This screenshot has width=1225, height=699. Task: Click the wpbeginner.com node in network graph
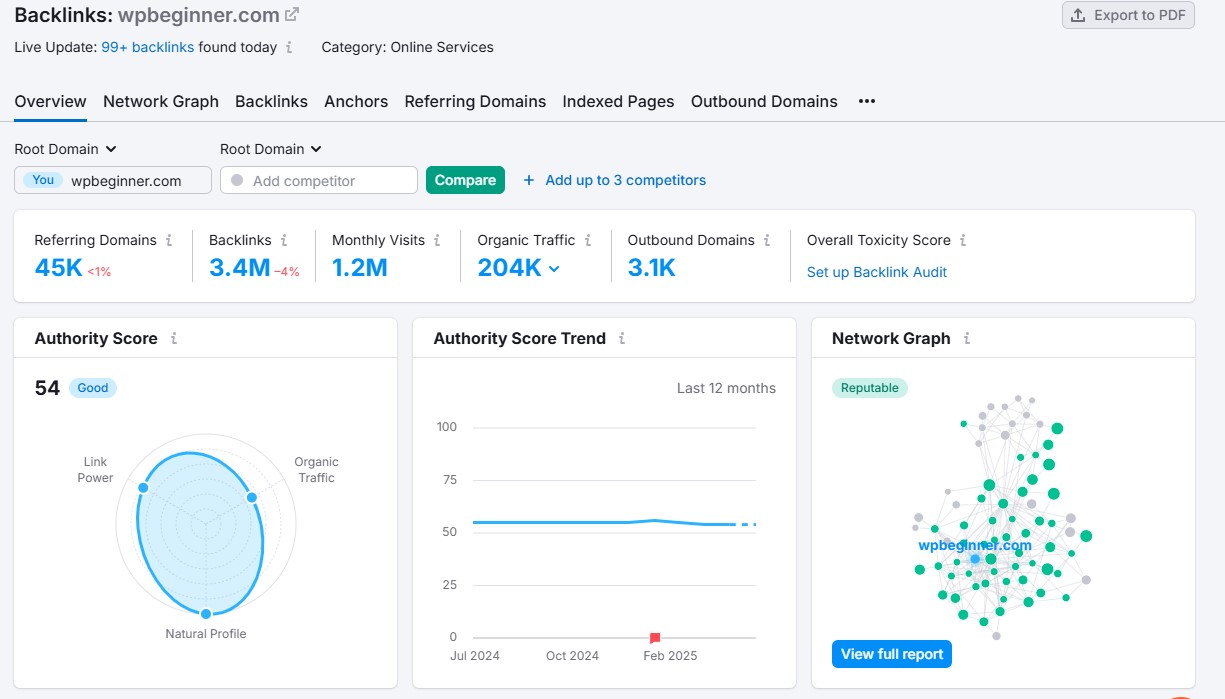pyautogui.click(x=975, y=558)
